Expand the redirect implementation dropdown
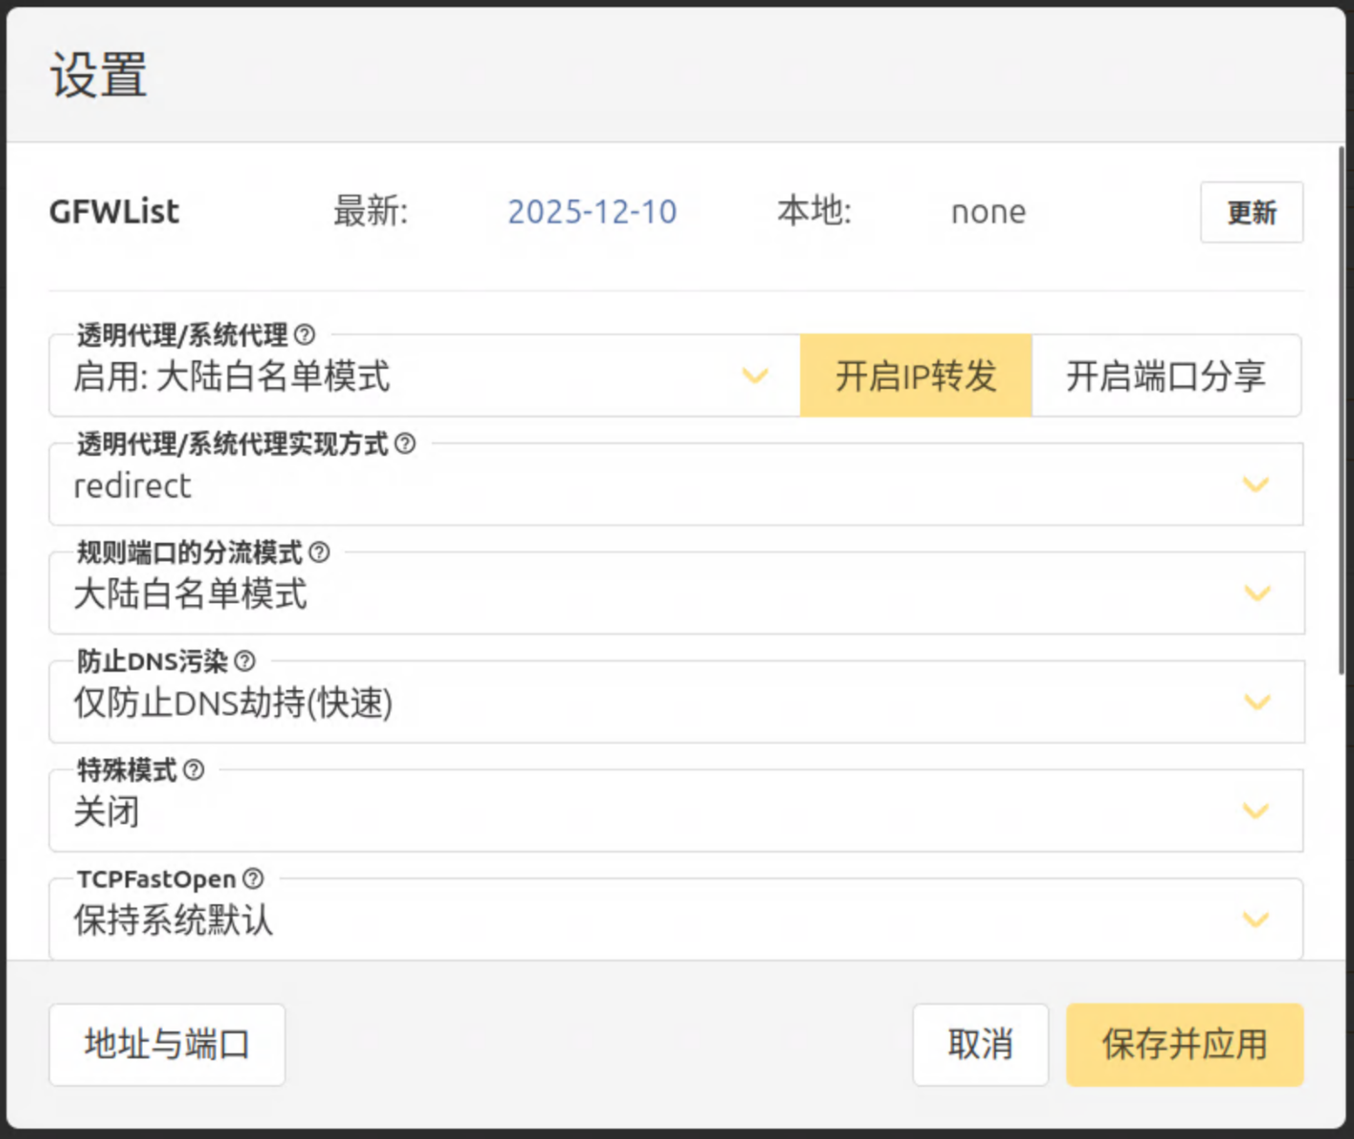Screen dimensions: 1354x1139 tap(676, 485)
